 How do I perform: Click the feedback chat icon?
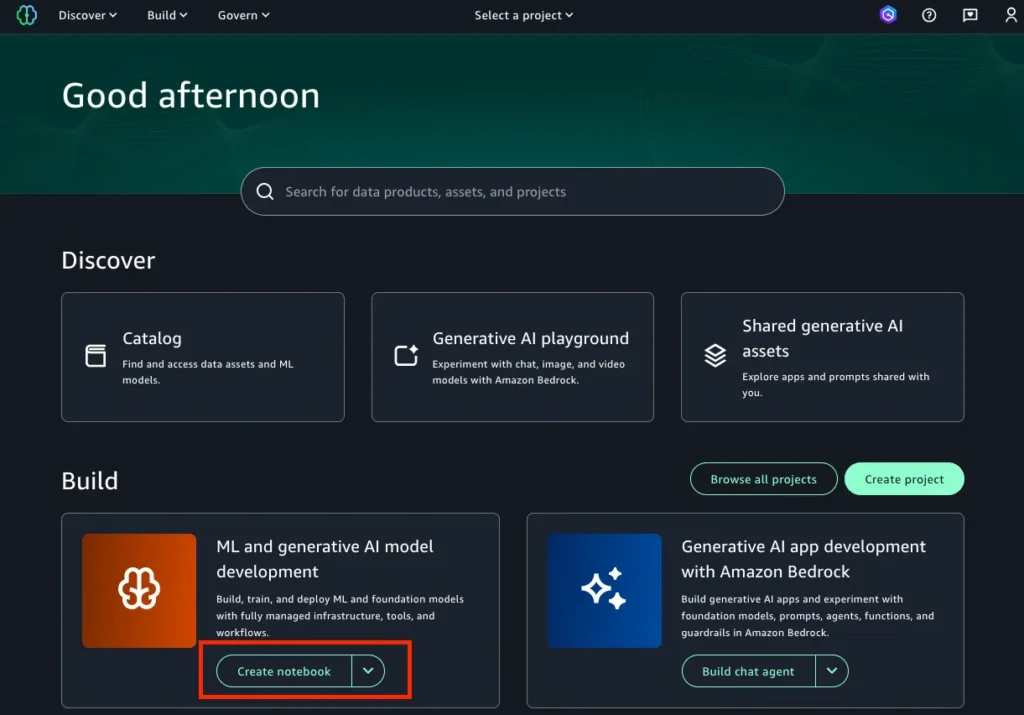click(x=970, y=15)
